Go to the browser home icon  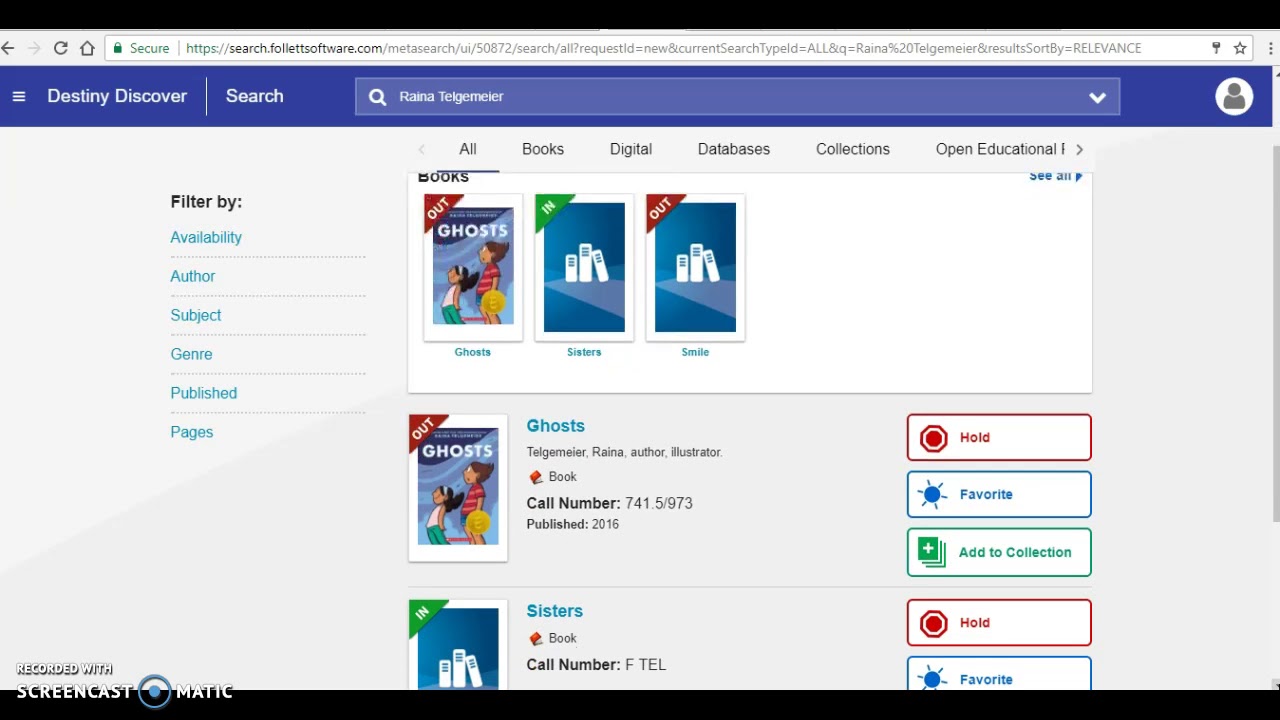(87, 48)
